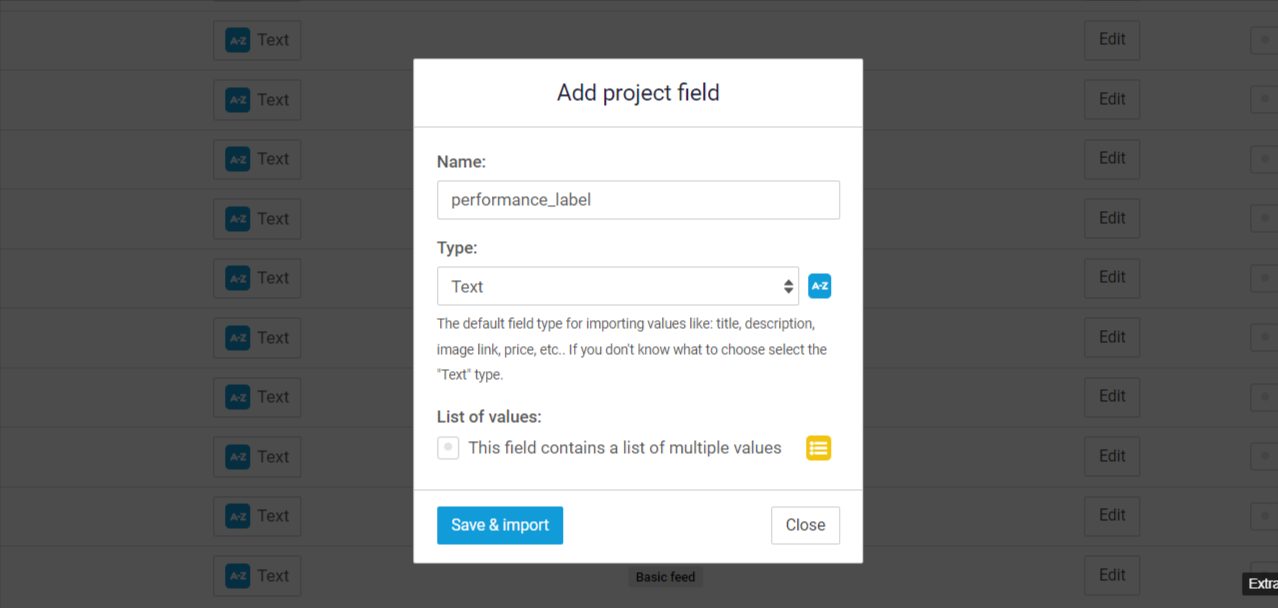Click the A-Z icon in the seventh background Text row
Image resolution: width=1278 pixels, height=608 pixels.
[x=237, y=397]
